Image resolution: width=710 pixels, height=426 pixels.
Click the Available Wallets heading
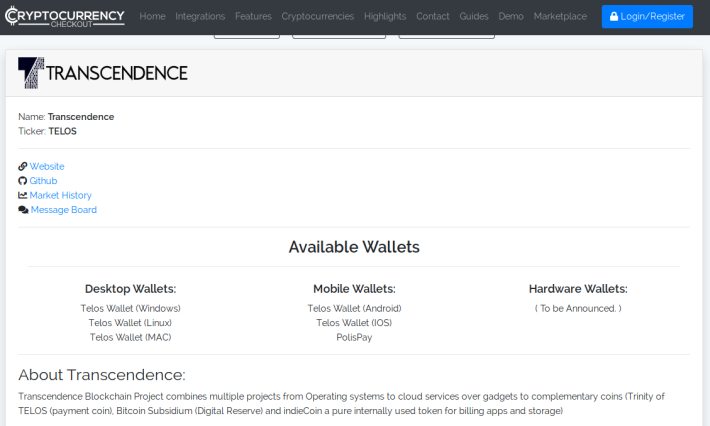[354, 247]
